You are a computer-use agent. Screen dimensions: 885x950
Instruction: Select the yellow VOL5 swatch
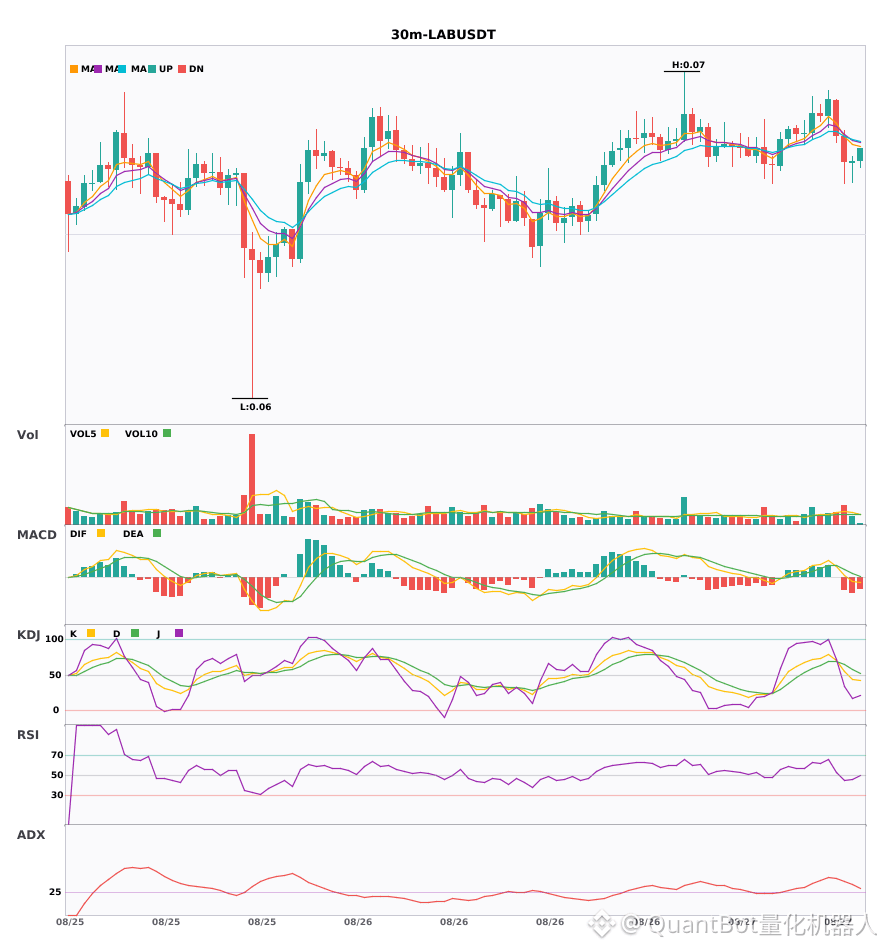click(x=105, y=433)
